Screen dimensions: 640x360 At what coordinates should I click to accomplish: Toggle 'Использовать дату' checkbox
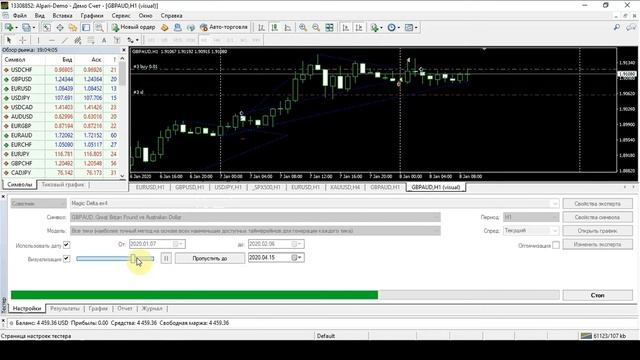pos(67,245)
